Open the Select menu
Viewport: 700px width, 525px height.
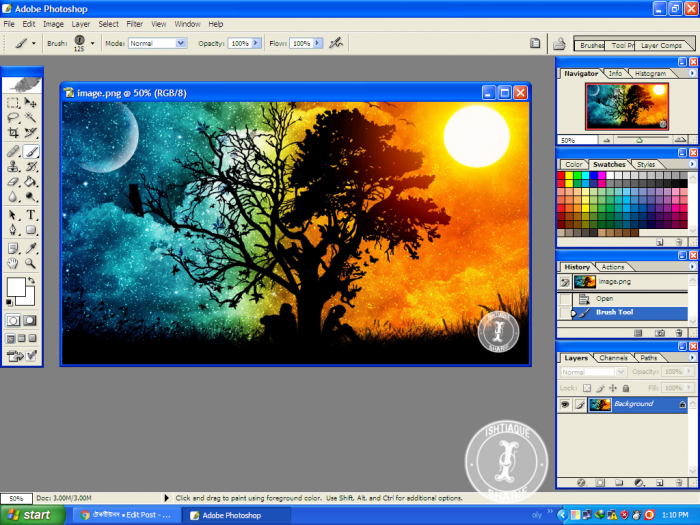pos(108,24)
